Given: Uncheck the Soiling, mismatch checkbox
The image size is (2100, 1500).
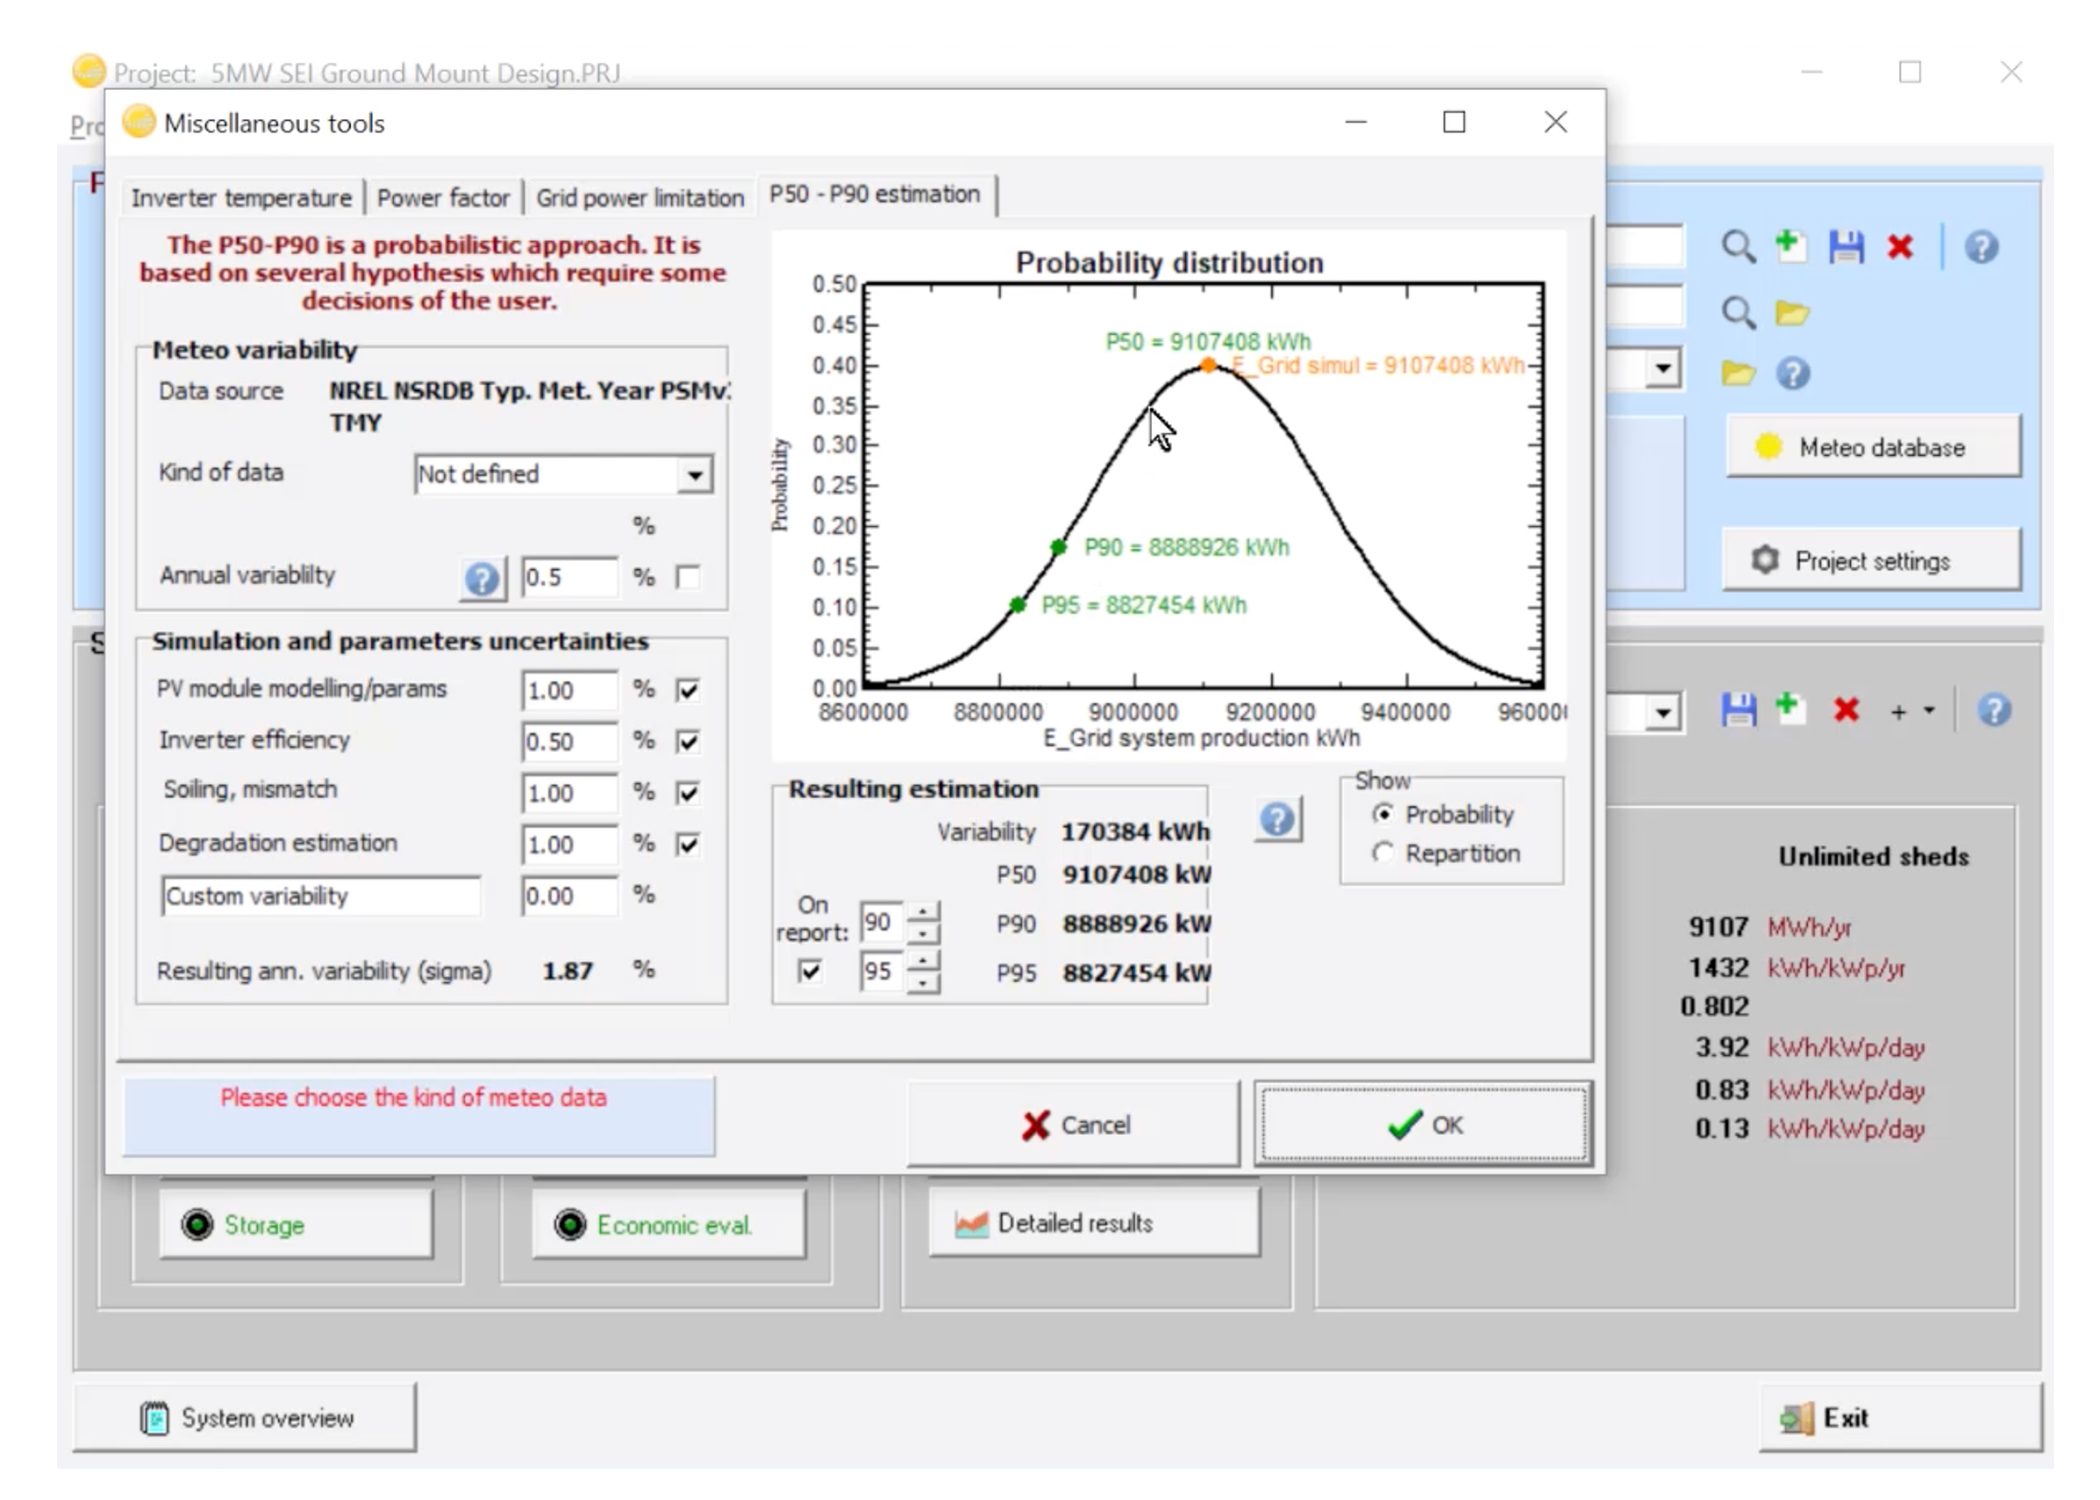Looking at the screenshot, I should click(688, 793).
